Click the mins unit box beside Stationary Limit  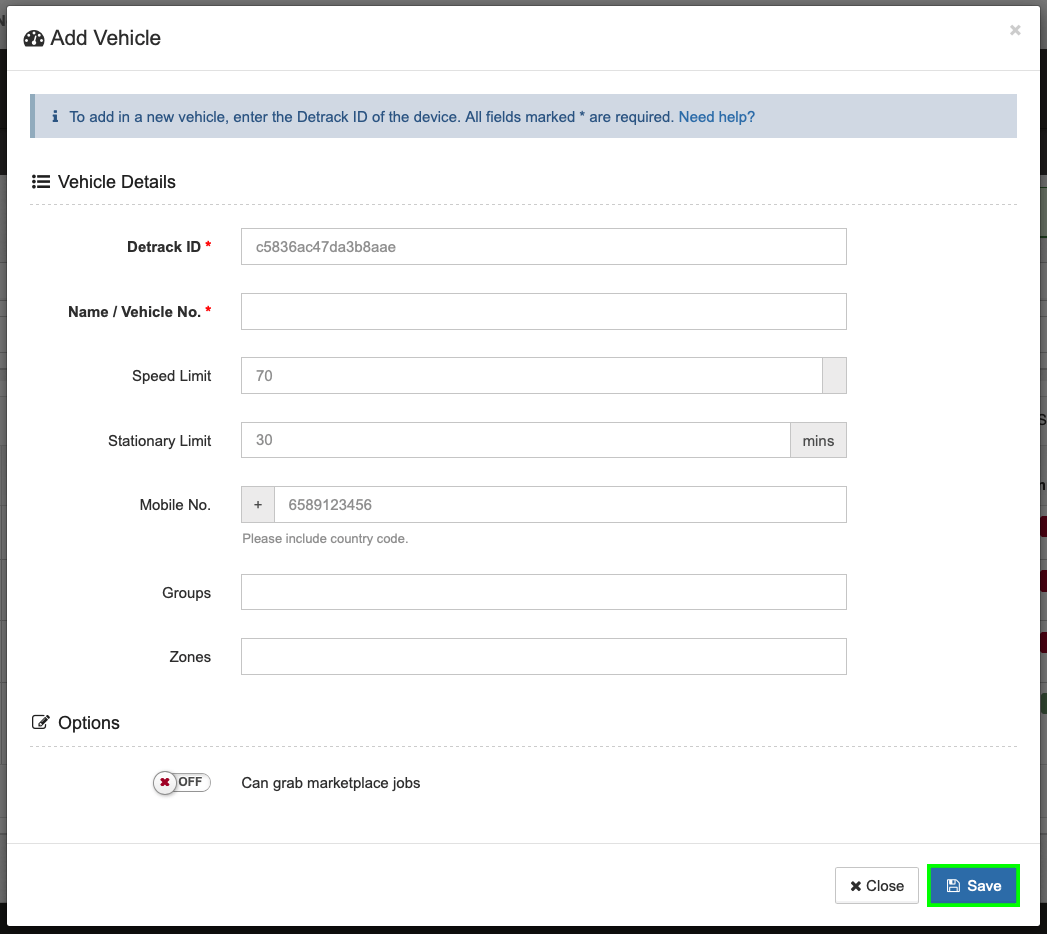pos(818,440)
